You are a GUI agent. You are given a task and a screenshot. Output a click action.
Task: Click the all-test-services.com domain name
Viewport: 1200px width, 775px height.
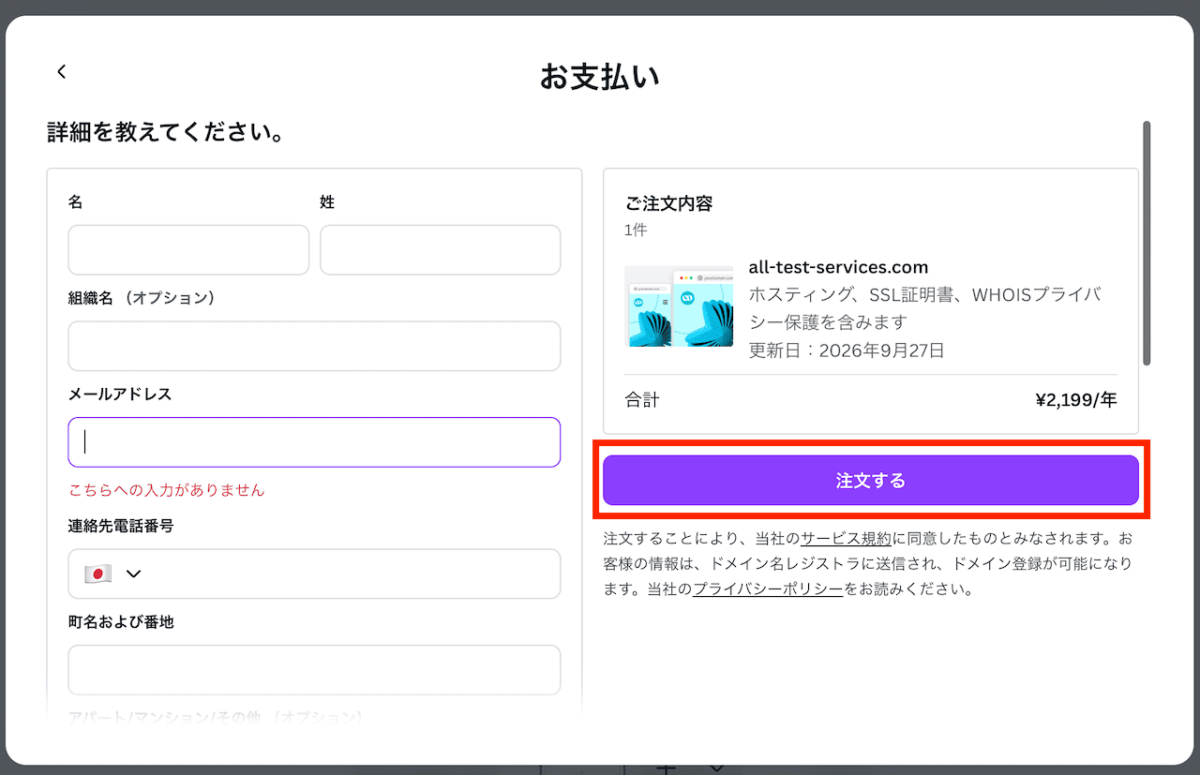click(x=838, y=267)
